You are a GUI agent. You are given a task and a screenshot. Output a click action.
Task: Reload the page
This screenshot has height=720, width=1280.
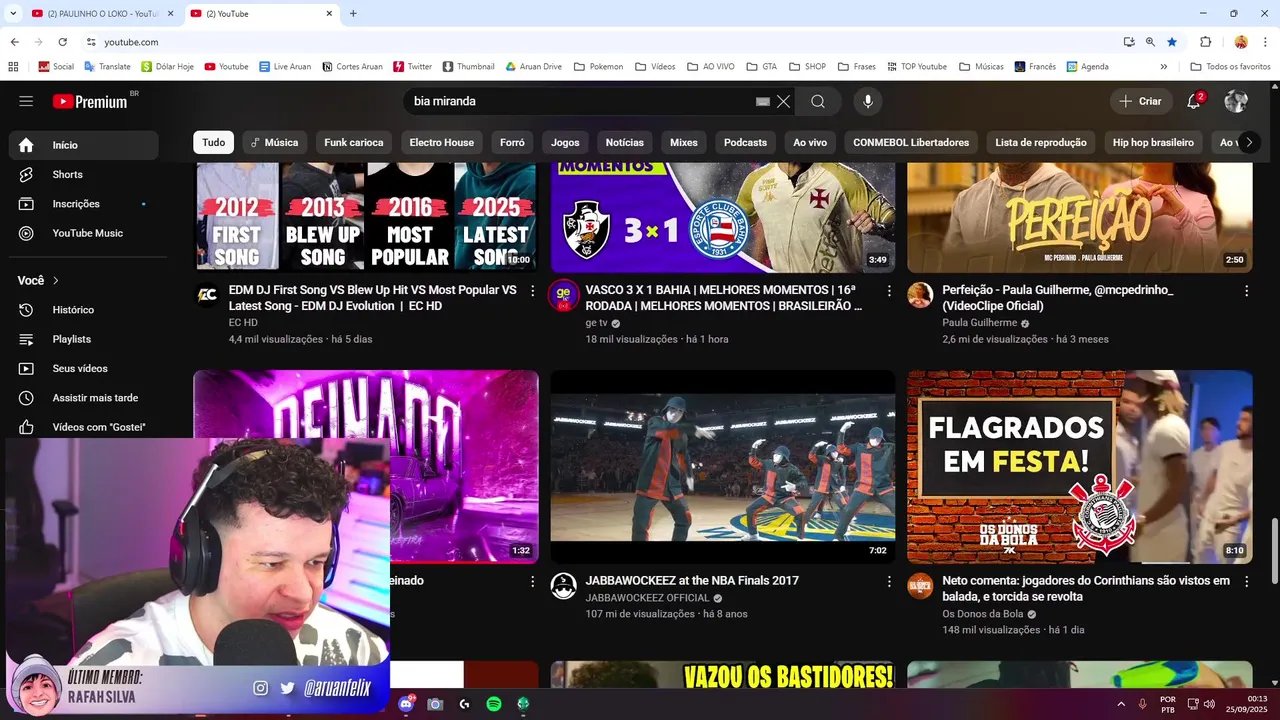click(62, 42)
